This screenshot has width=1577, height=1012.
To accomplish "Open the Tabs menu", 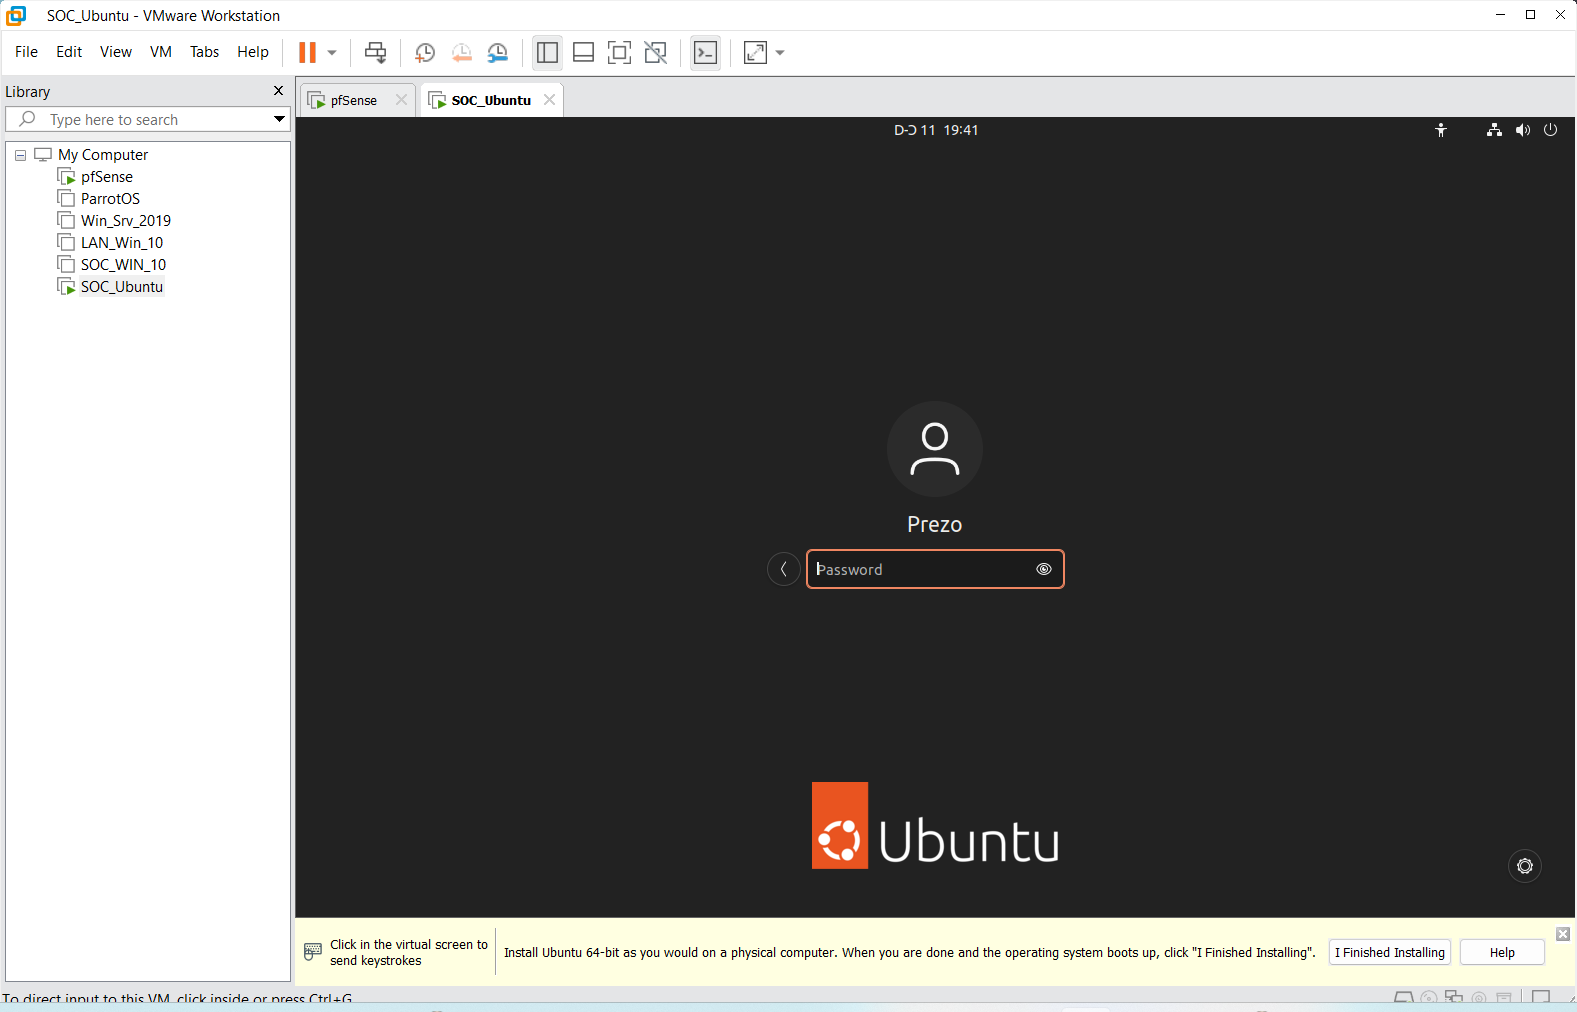I will pos(204,52).
